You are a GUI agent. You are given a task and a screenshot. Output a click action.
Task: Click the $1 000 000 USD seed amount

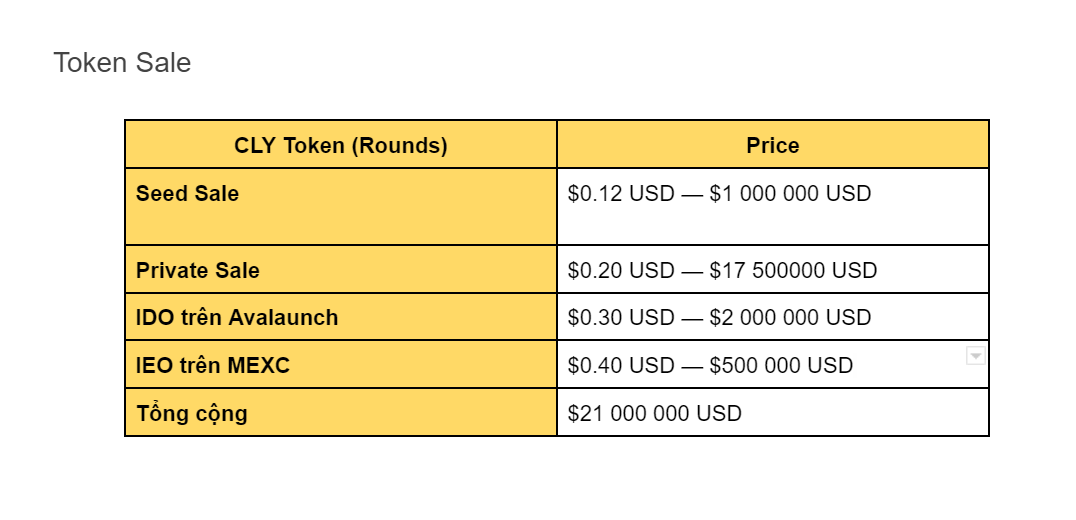[790, 194]
